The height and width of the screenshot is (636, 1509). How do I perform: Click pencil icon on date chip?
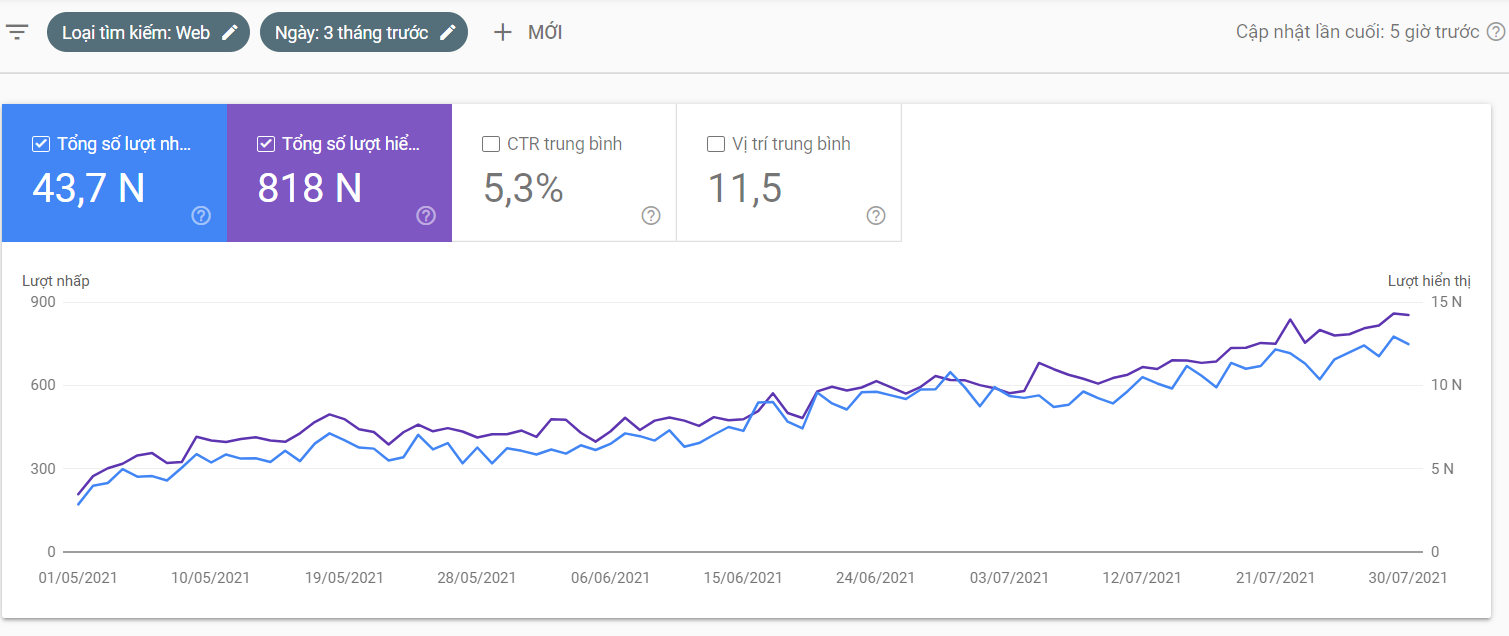(x=448, y=32)
